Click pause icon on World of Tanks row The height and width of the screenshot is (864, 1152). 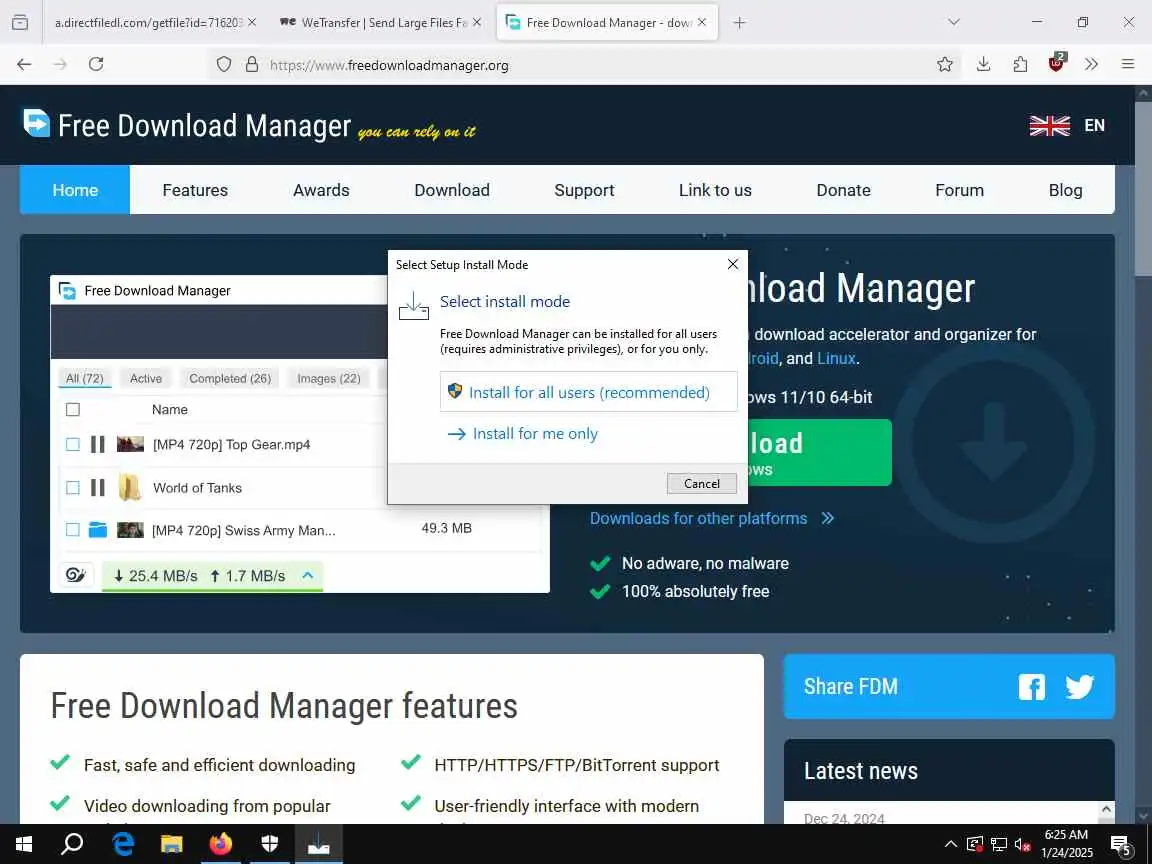point(98,488)
